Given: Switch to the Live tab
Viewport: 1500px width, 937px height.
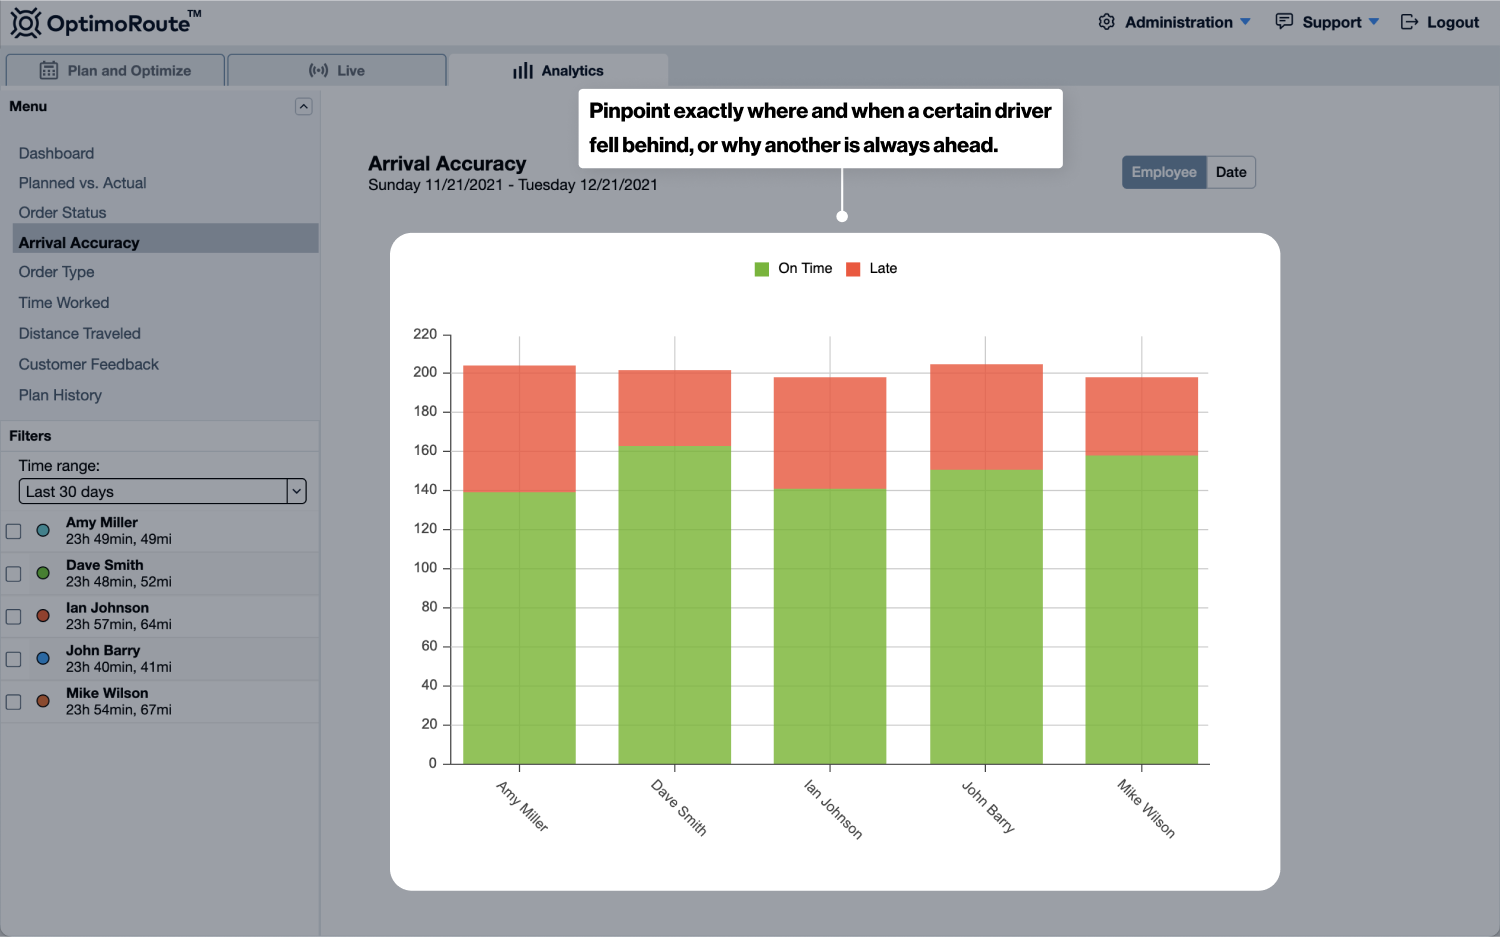Looking at the screenshot, I should click(x=337, y=70).
